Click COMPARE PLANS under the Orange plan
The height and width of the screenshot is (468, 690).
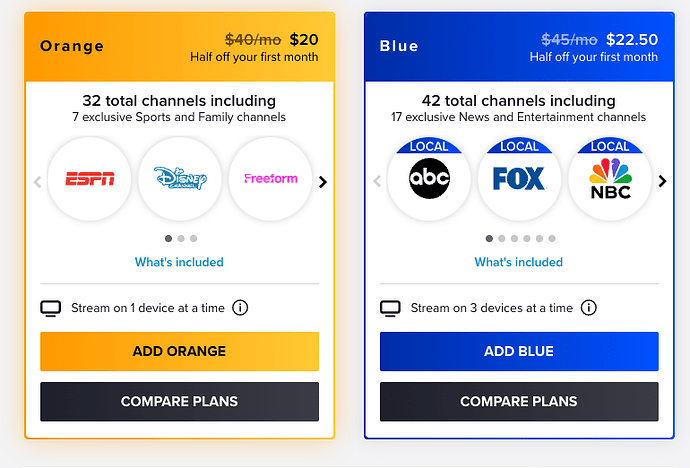[x=179, y=402]
